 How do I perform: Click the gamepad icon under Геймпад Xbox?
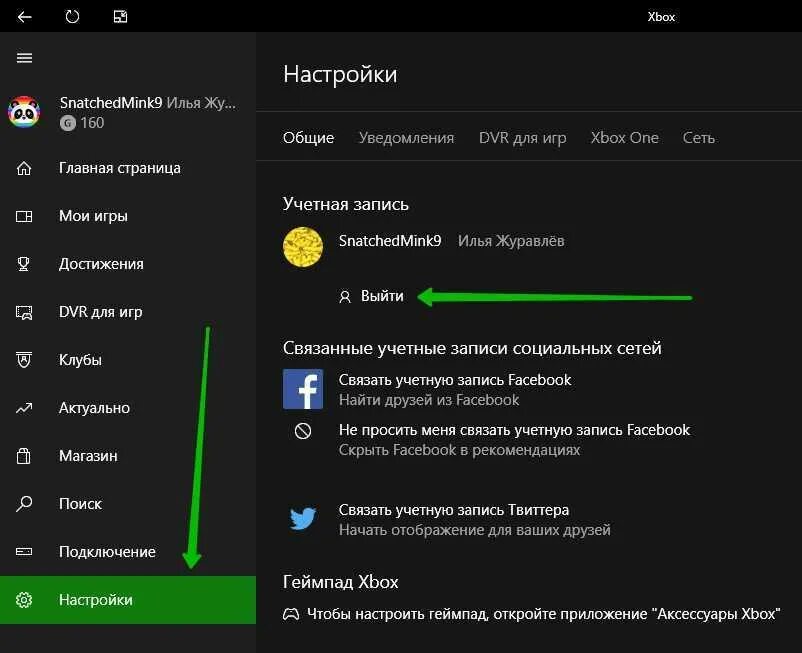[x=291, y=614]
